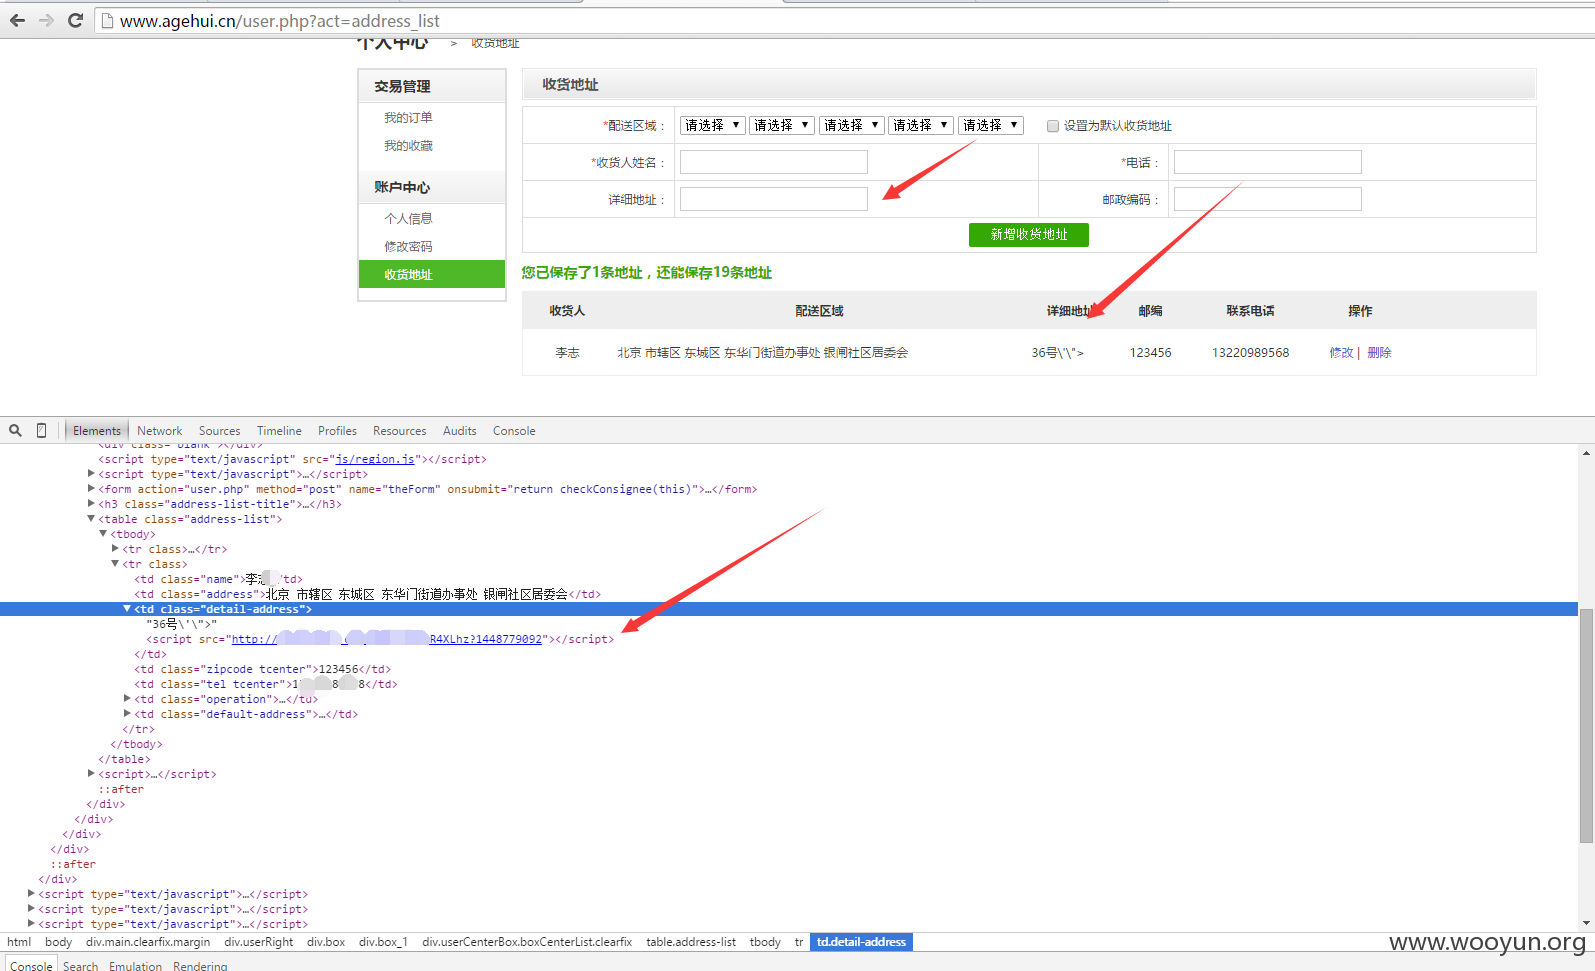Click the 电话 phone input field
This screenshot has width=1595, height=971.
[1267, 162]
